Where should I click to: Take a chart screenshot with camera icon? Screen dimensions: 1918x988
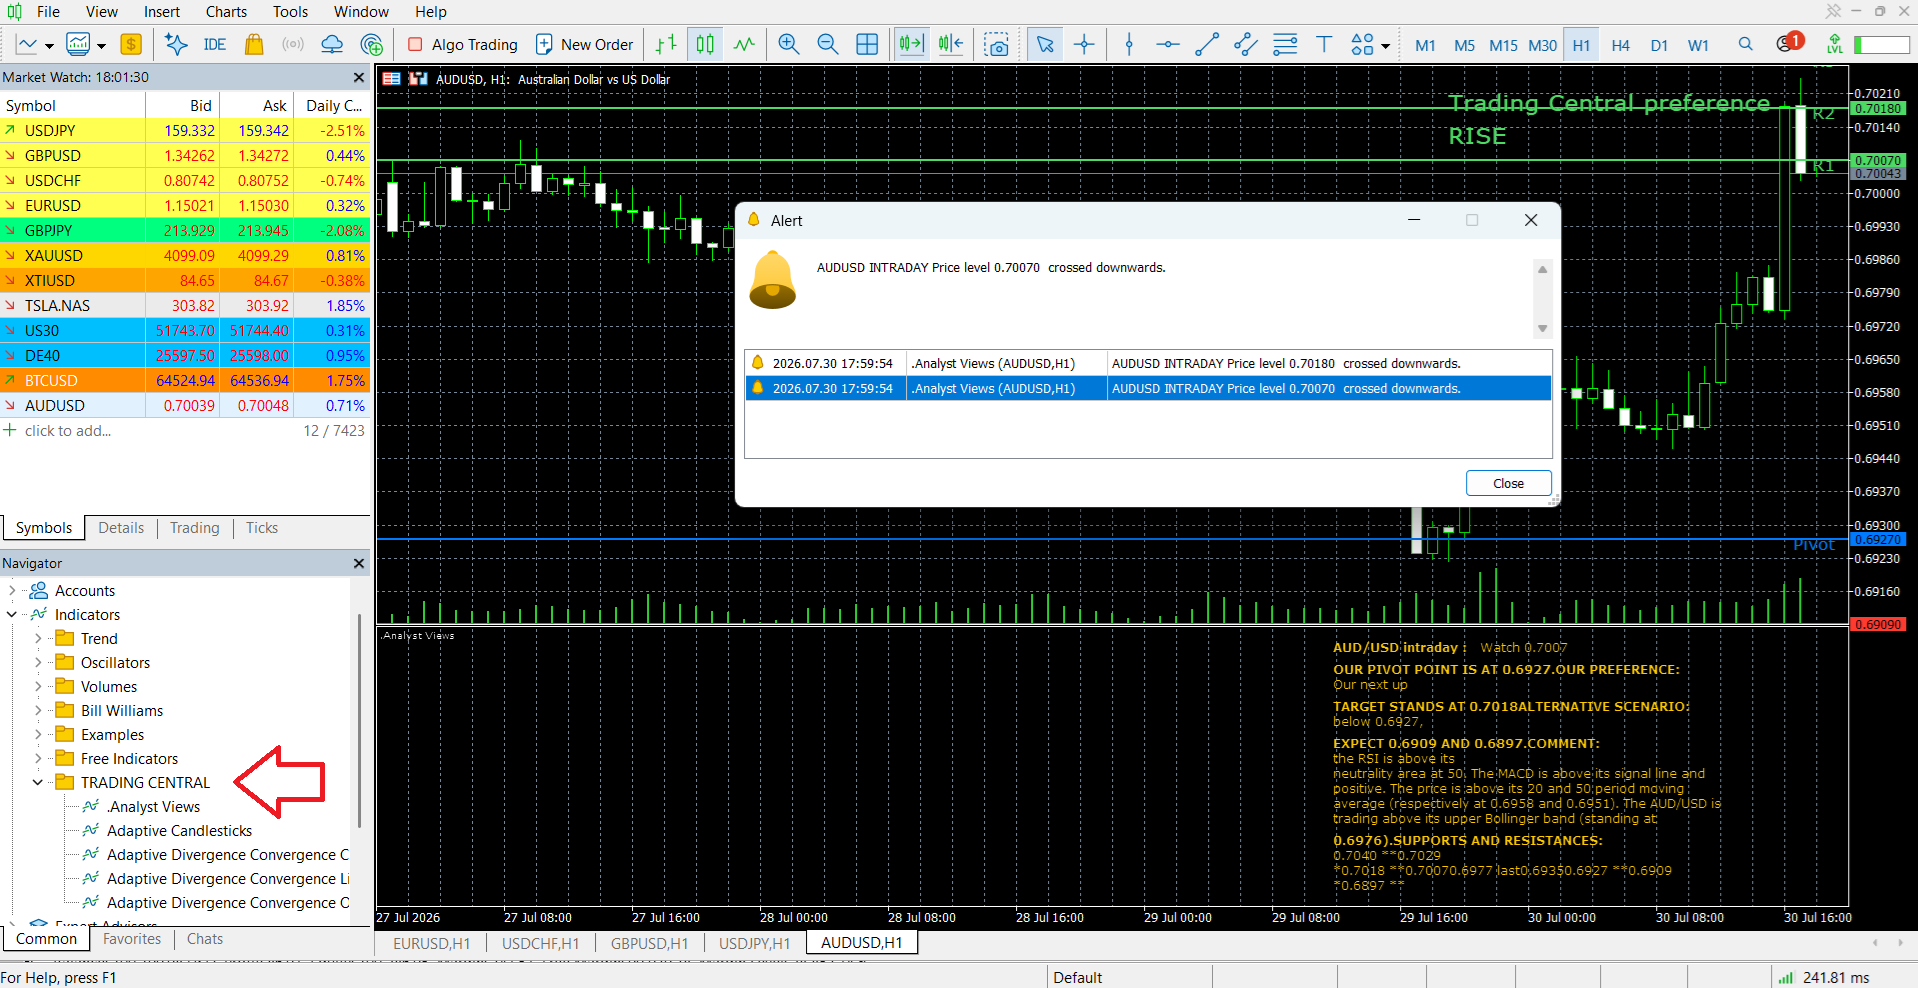(996, 44)
